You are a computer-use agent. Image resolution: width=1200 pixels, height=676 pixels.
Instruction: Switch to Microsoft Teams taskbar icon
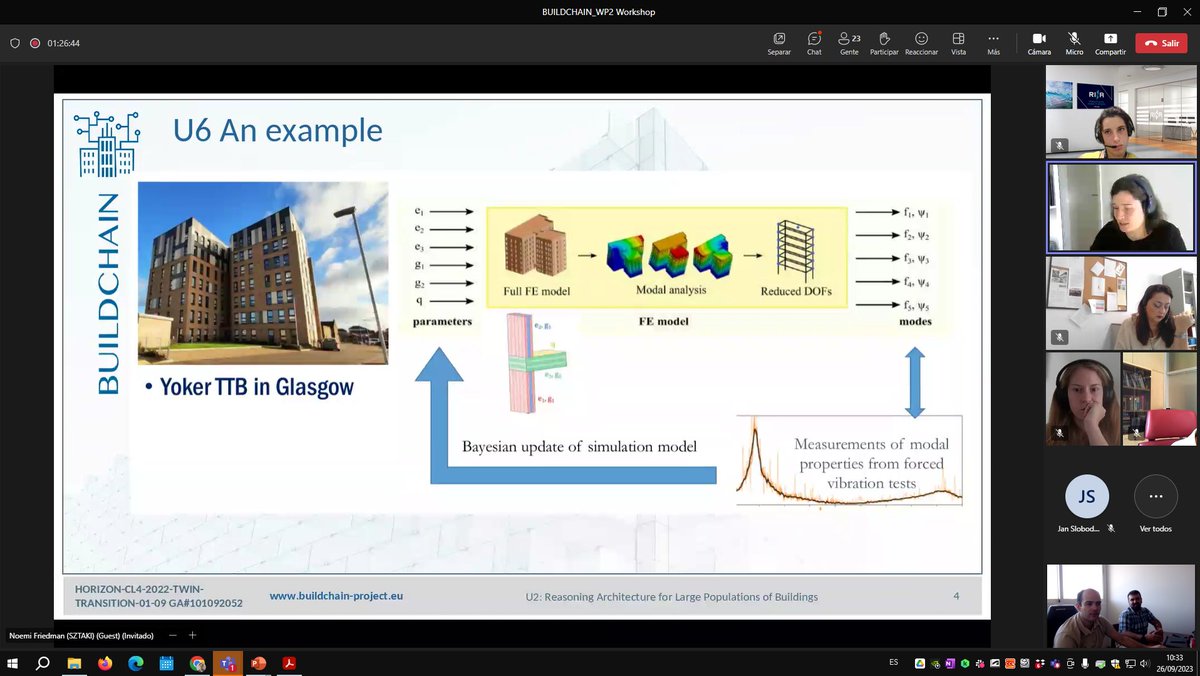coord(227,663)
